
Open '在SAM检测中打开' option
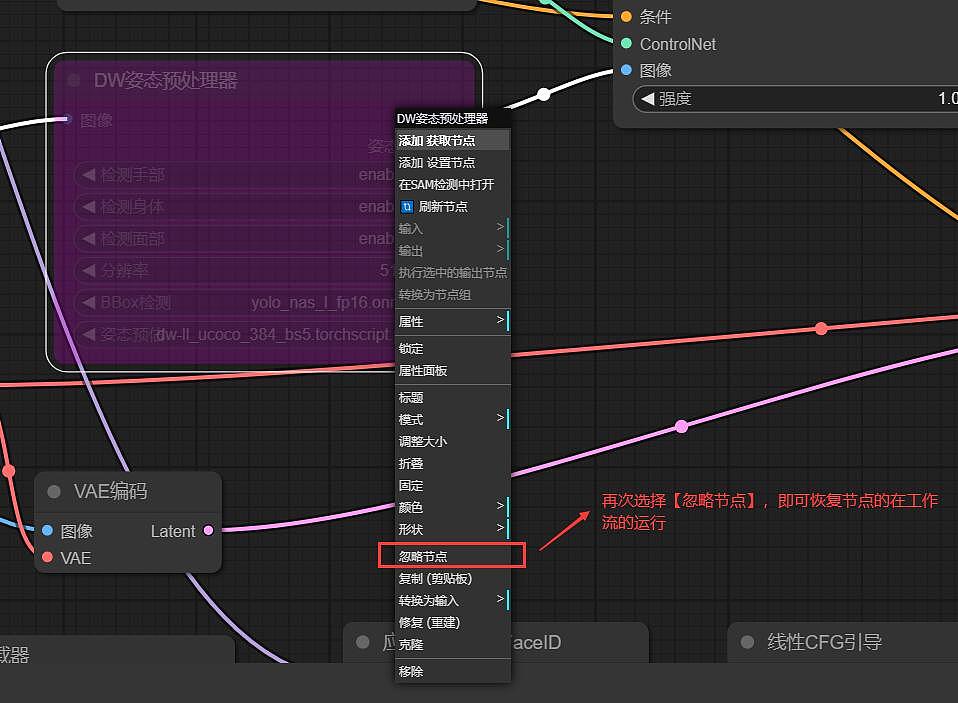pyautogui.click(x=452, y=184)
